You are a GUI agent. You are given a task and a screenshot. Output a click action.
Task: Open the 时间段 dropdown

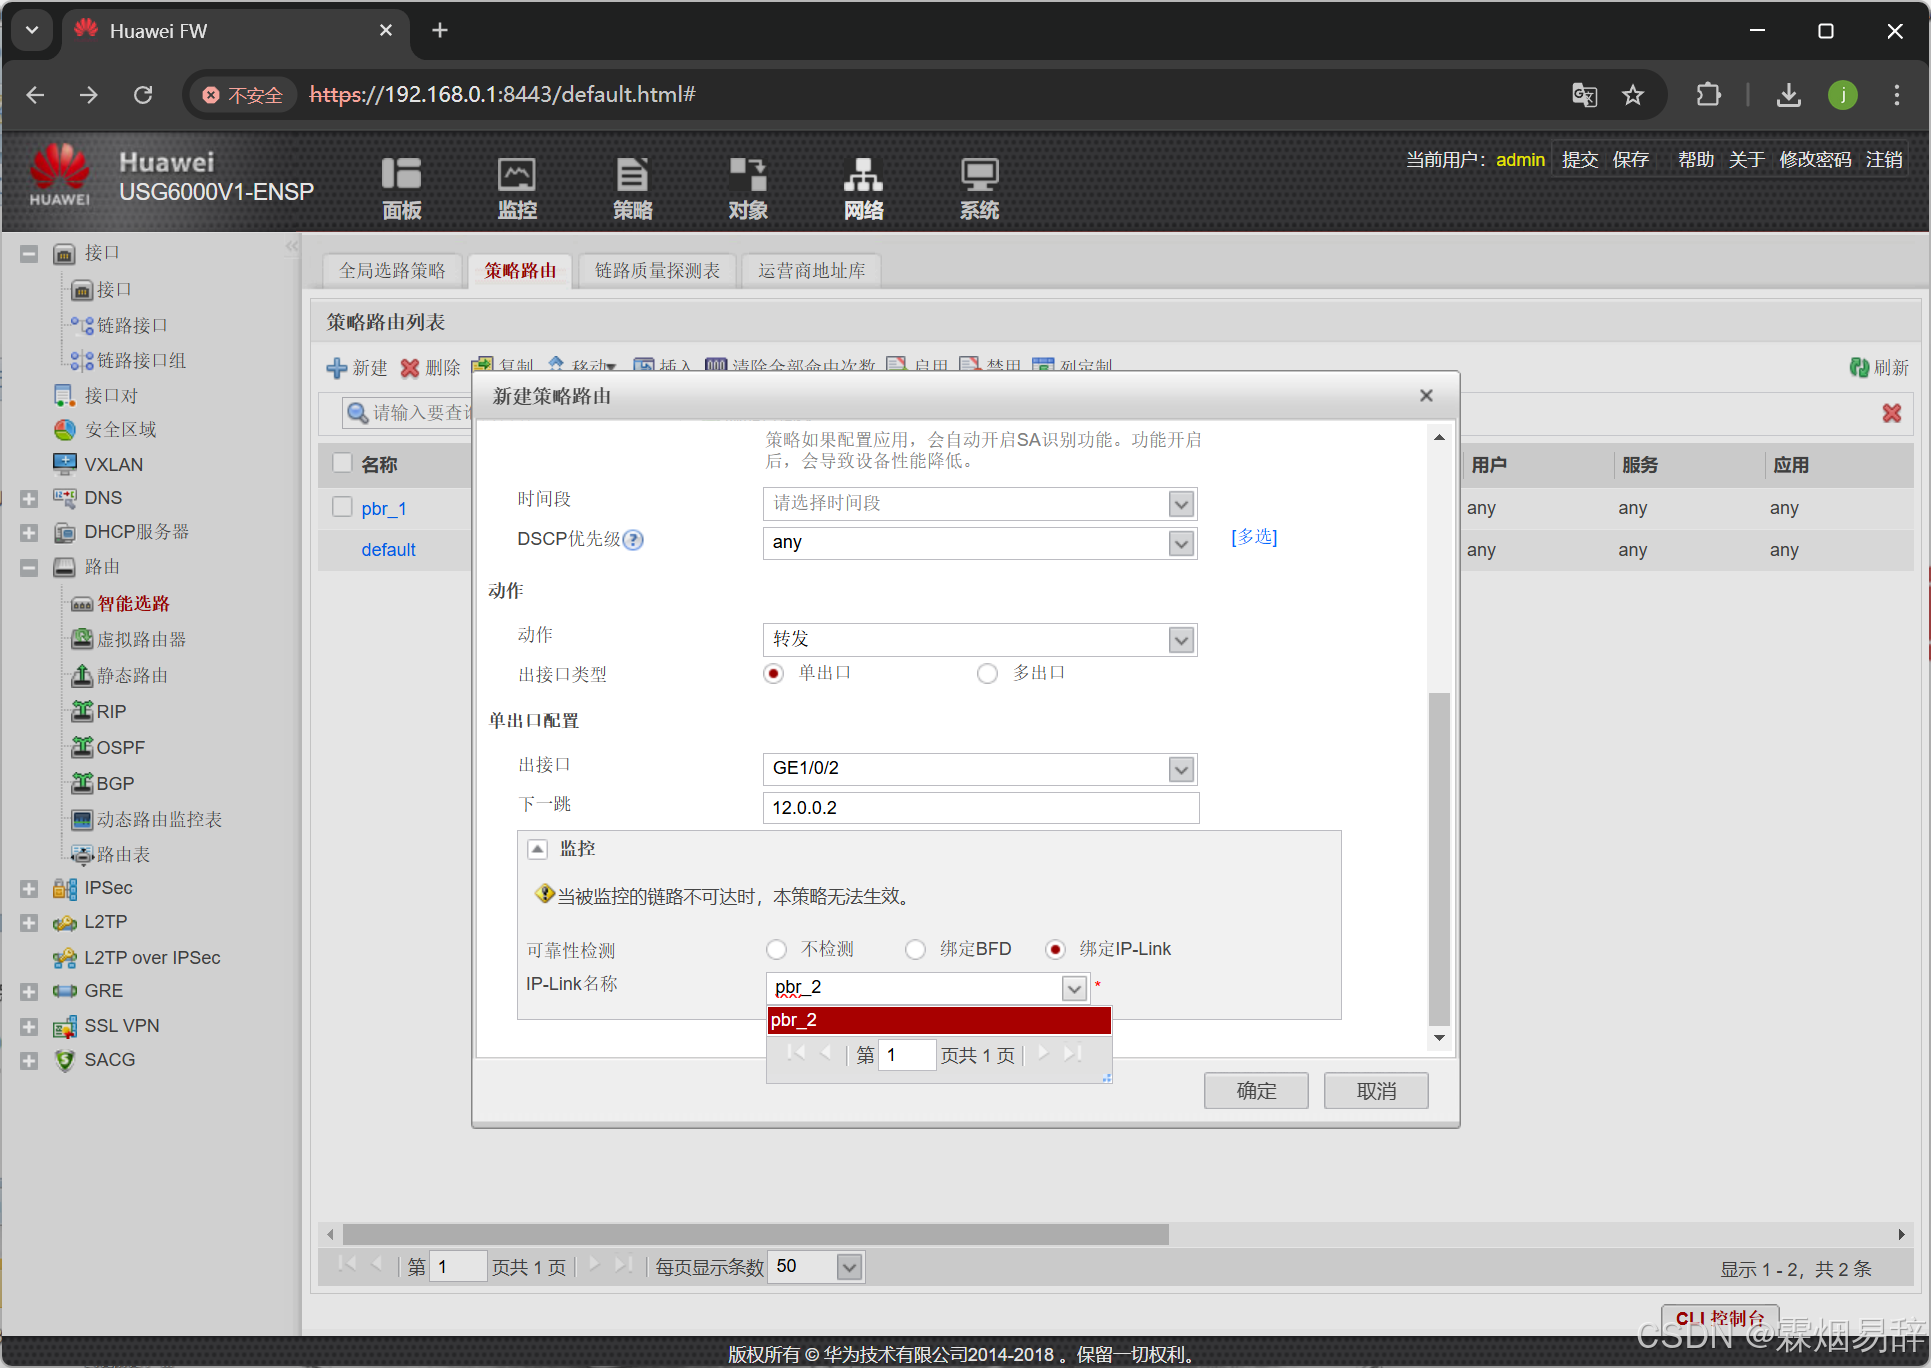point(1181,504)
